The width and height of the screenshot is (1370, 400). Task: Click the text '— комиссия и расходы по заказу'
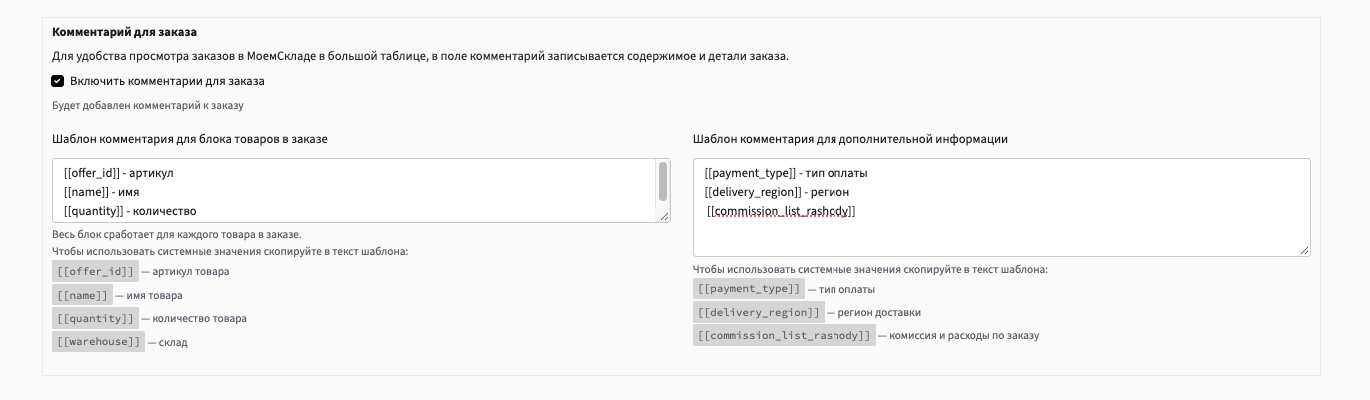coord(958,335)
